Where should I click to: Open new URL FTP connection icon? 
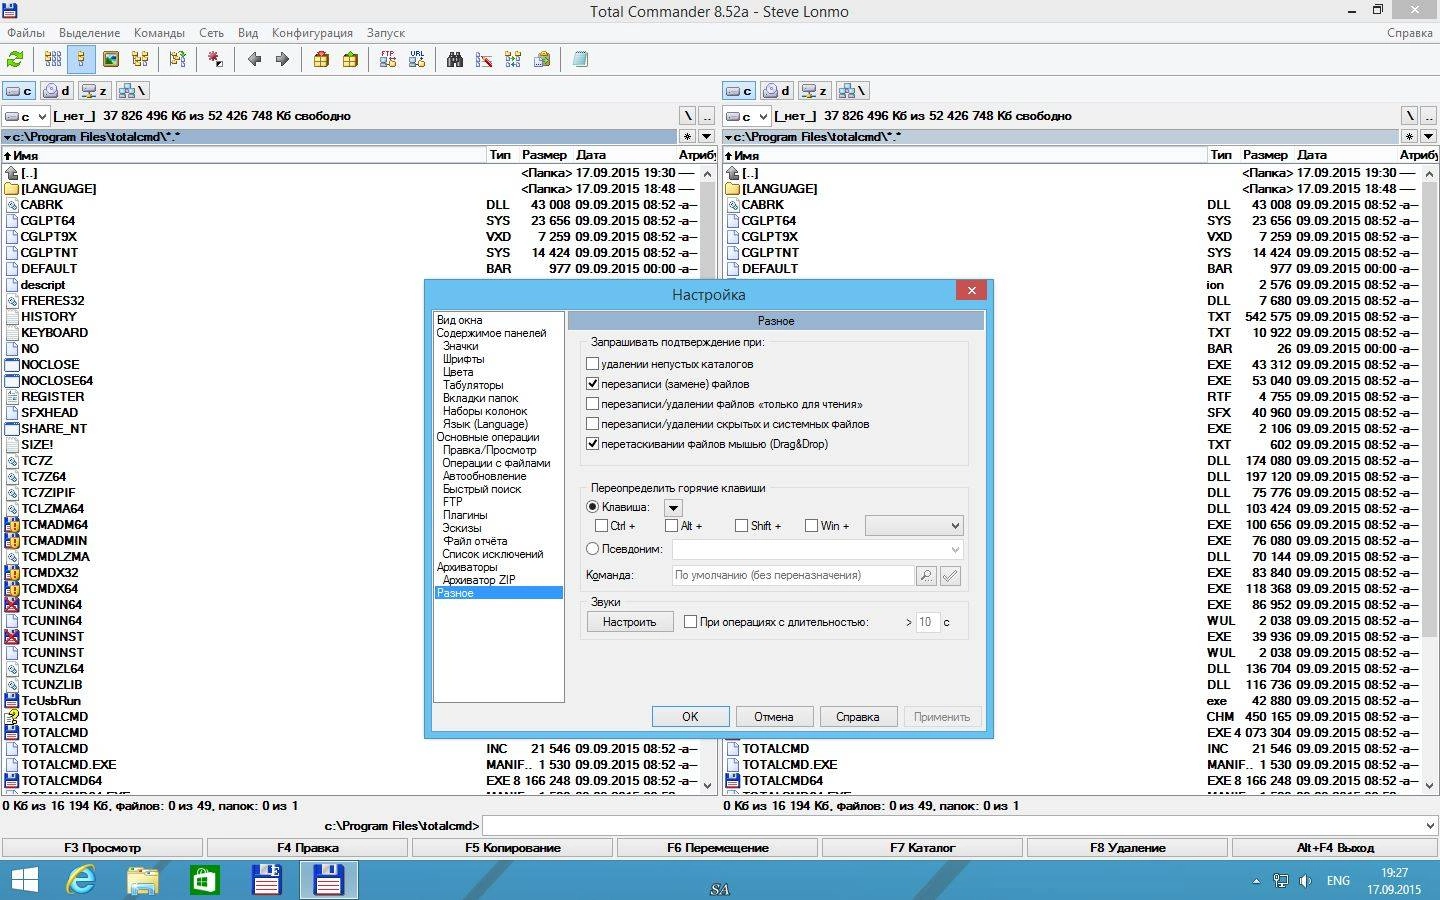[417, 60]
